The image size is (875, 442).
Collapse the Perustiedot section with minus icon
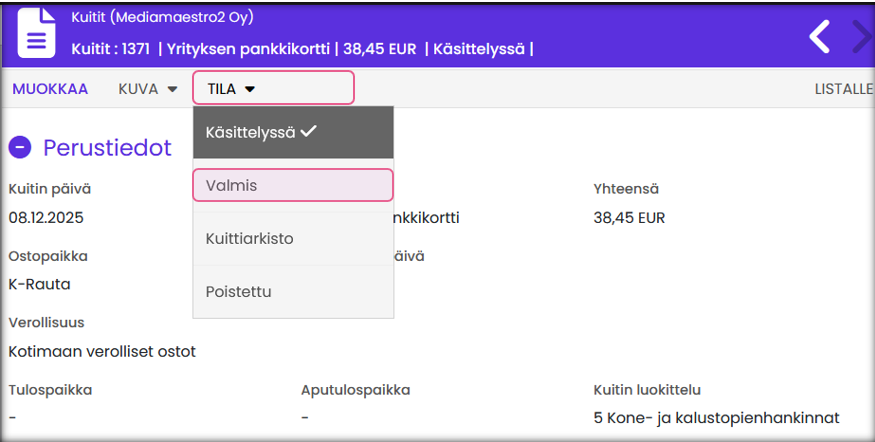(x=20, y=148)
